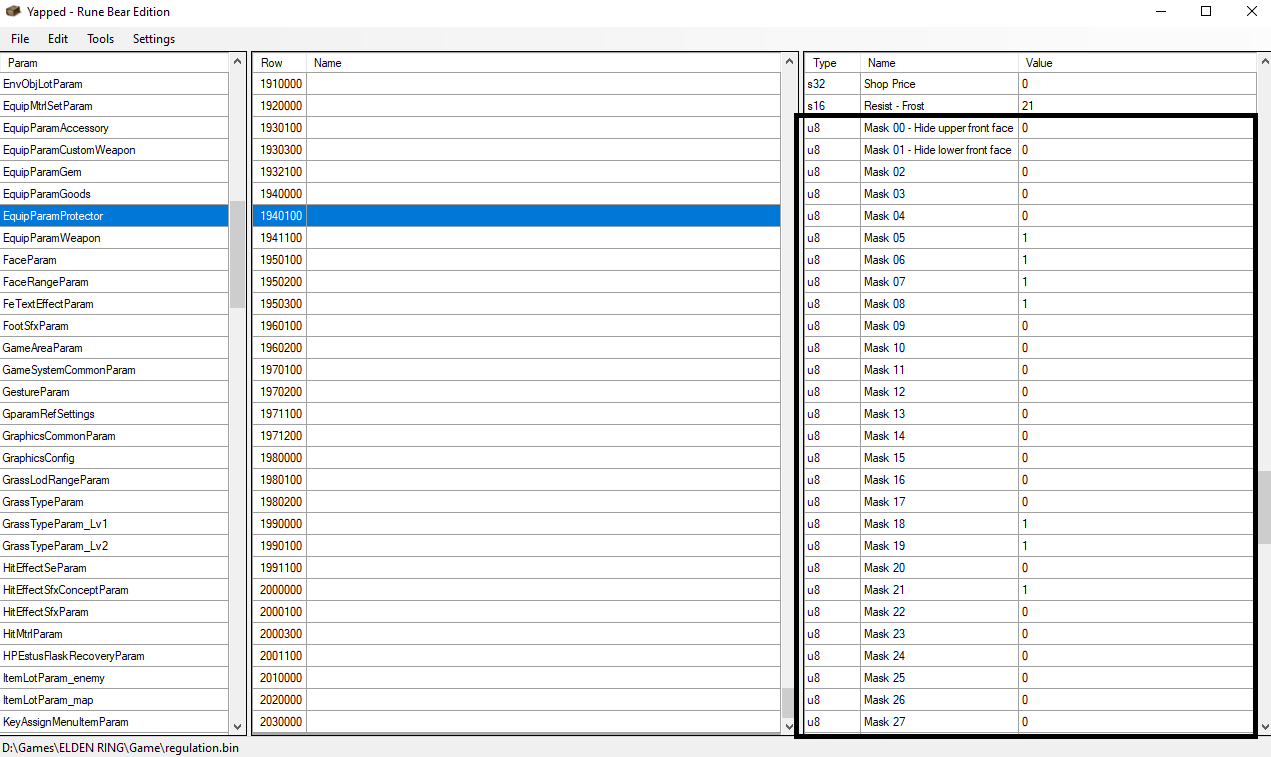
Task: Click the param list scrollbar up arrow
Action: (237, 62)
